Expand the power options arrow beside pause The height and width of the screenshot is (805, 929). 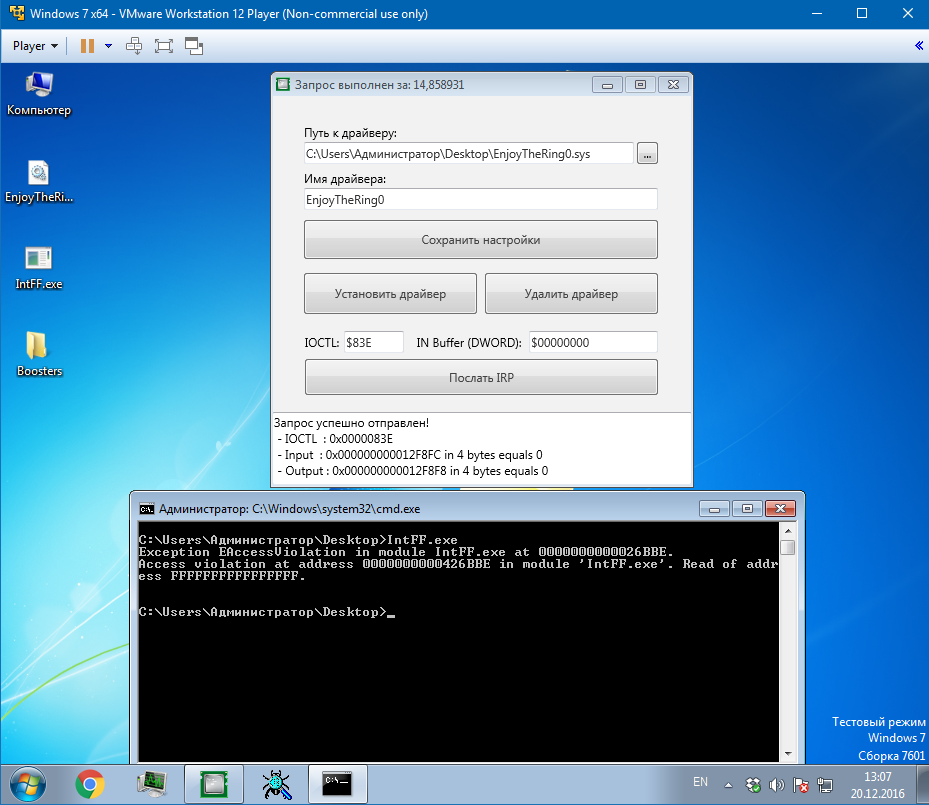[x=108, y=46]
